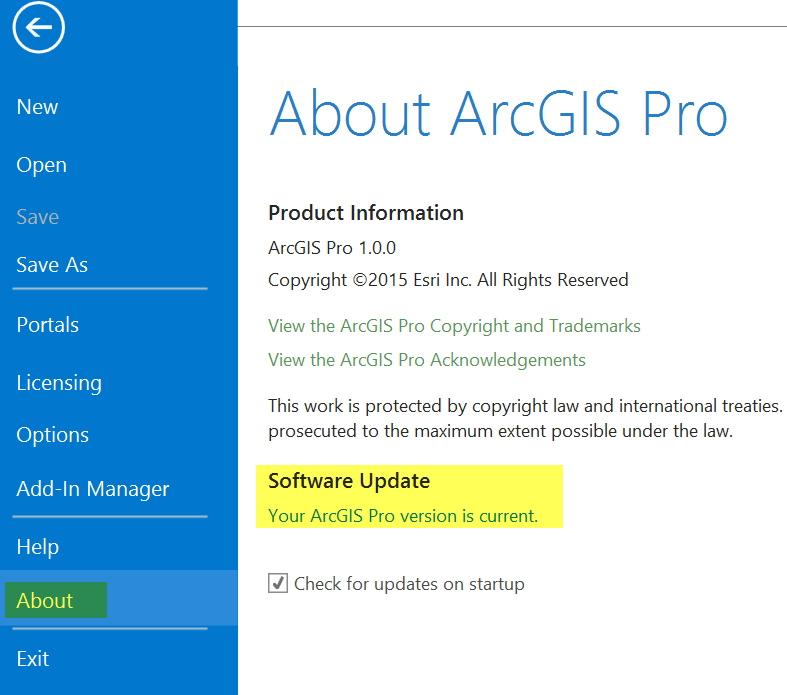
Task: Select the Help menu entry
Action: [x=37, y=547]
